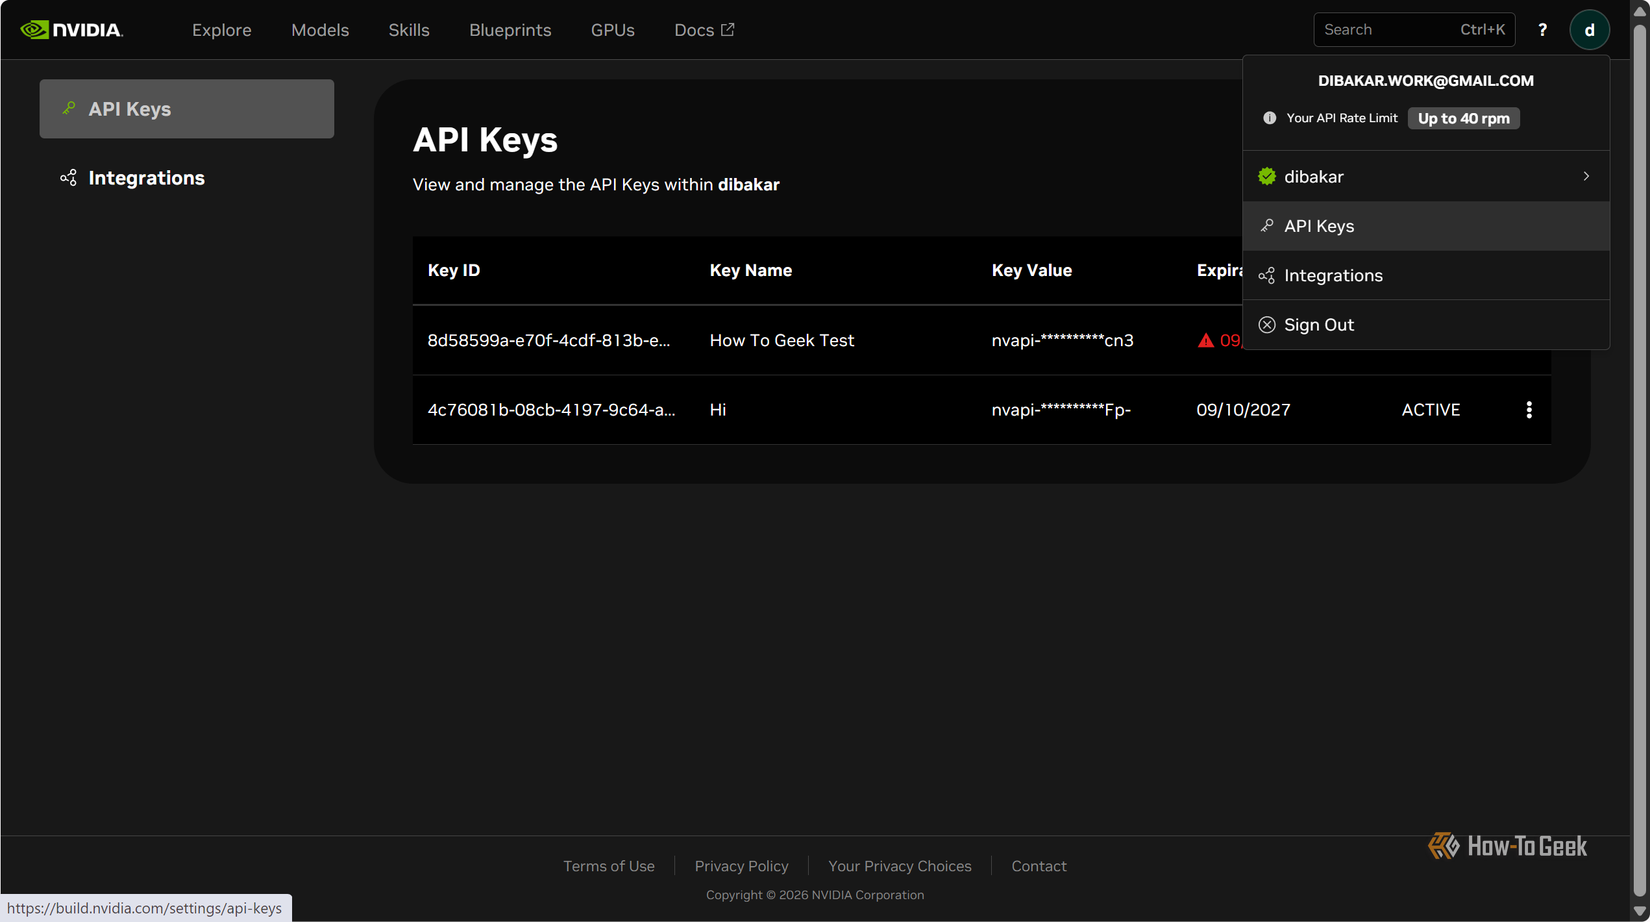Open Models in top navigation
Viewport: 1650px width, 922px height.
[320, 30]
